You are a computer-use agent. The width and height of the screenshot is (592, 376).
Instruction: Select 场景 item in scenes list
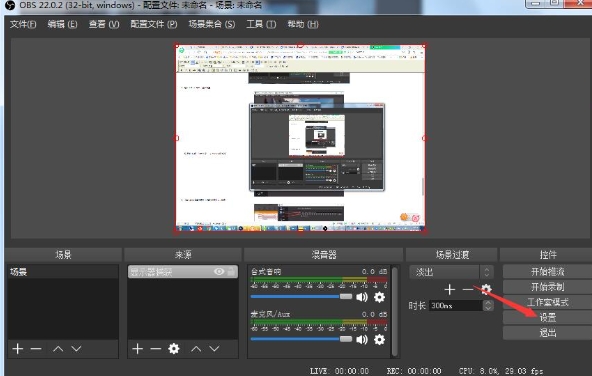(63, 272)
